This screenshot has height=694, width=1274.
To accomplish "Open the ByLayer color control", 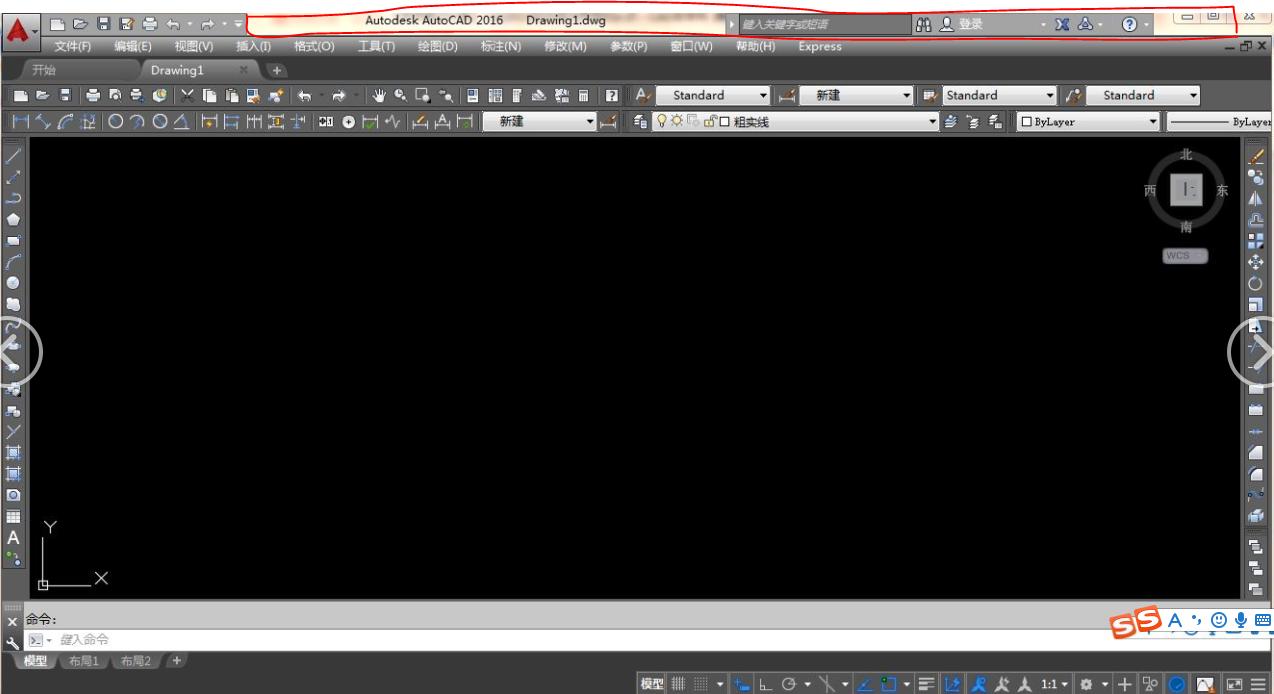I will pyautogui.click(x=1089, y=122).
